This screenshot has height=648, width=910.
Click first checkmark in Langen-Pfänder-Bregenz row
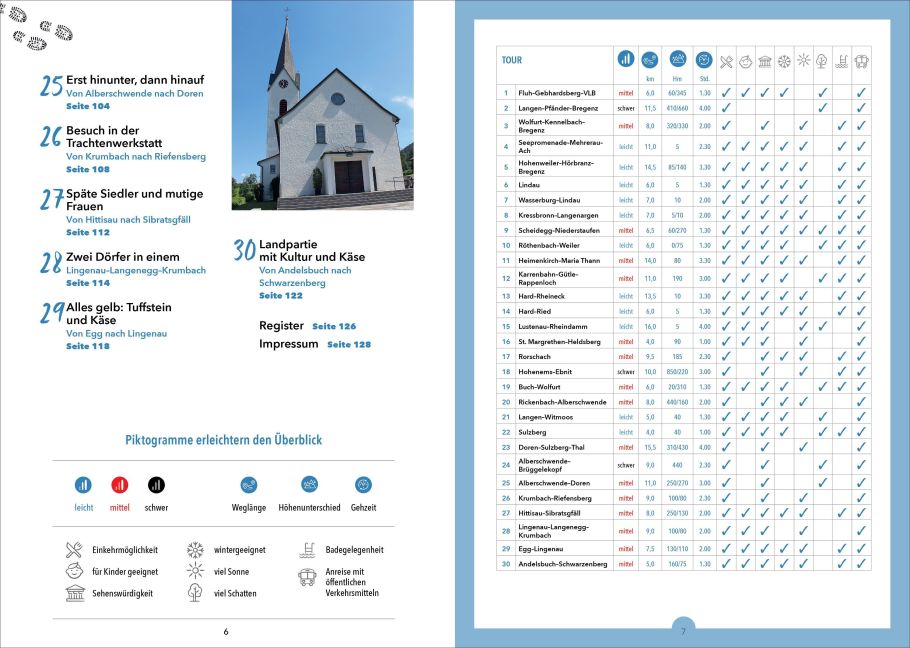[x=726, y=108]
